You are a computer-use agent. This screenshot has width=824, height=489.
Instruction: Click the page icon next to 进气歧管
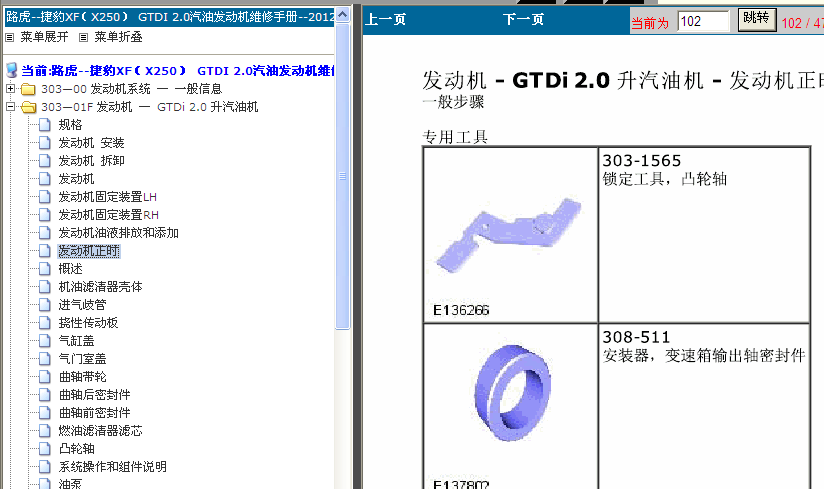(45, 305)
